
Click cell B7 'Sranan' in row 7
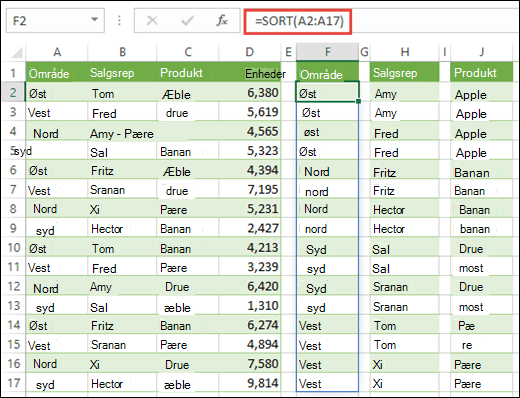(122, 190)
